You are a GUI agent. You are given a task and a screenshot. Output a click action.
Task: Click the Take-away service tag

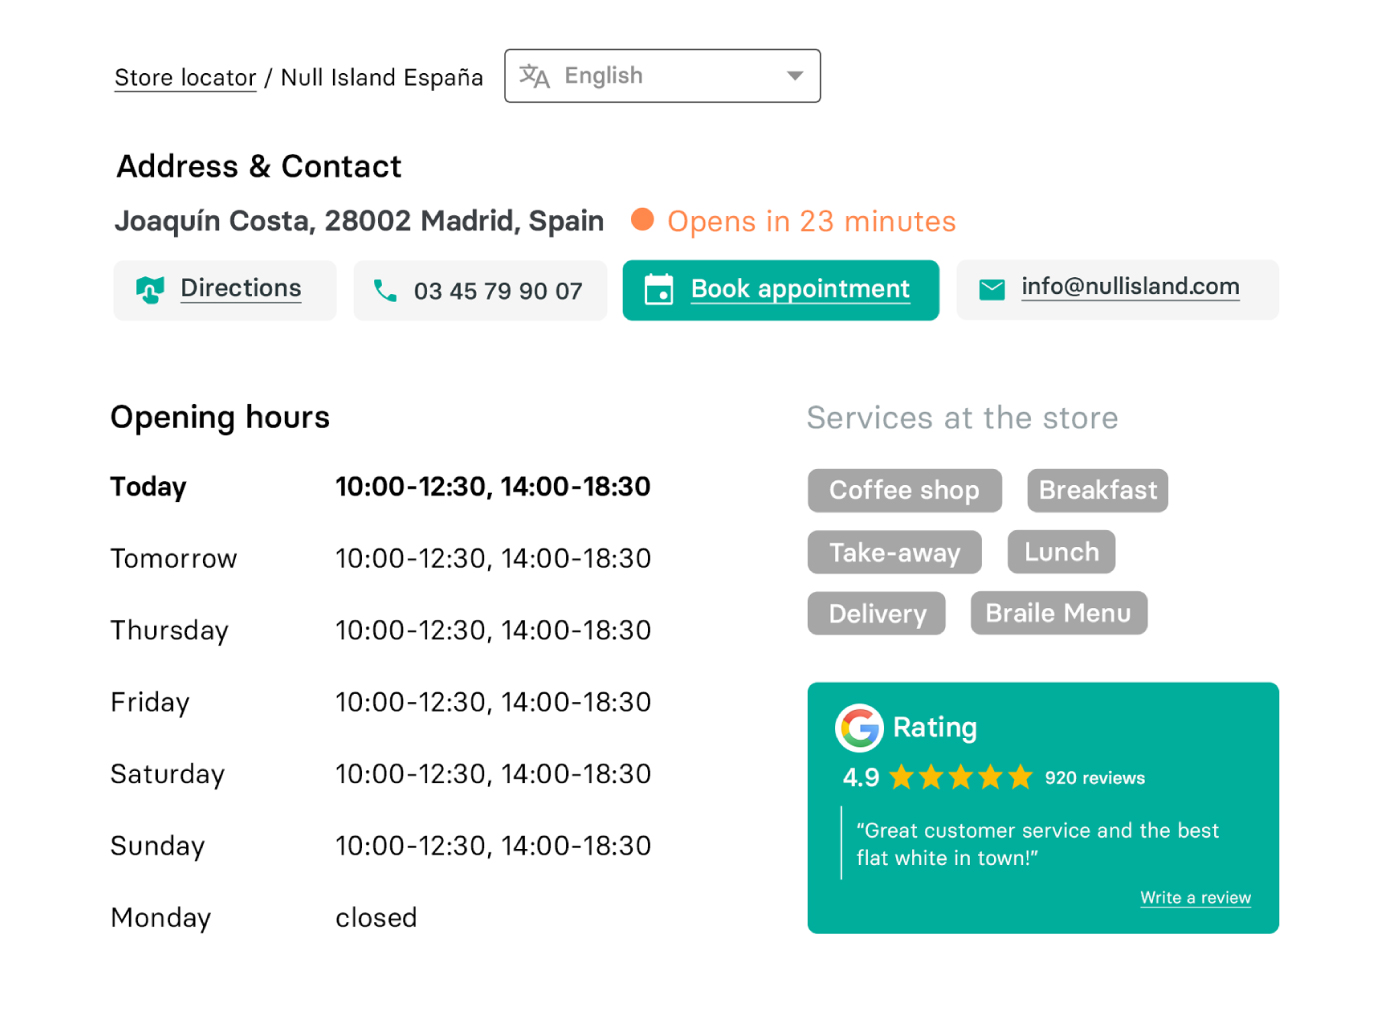coord(894,552)
